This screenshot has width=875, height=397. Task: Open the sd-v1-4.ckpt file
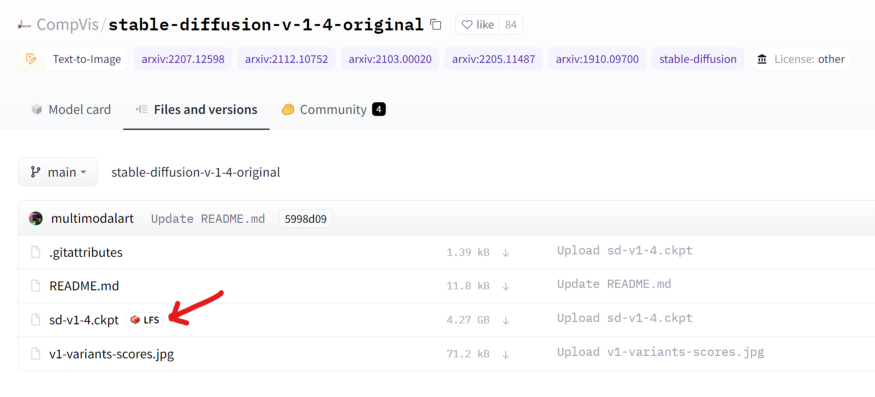(x=84, y=320)
